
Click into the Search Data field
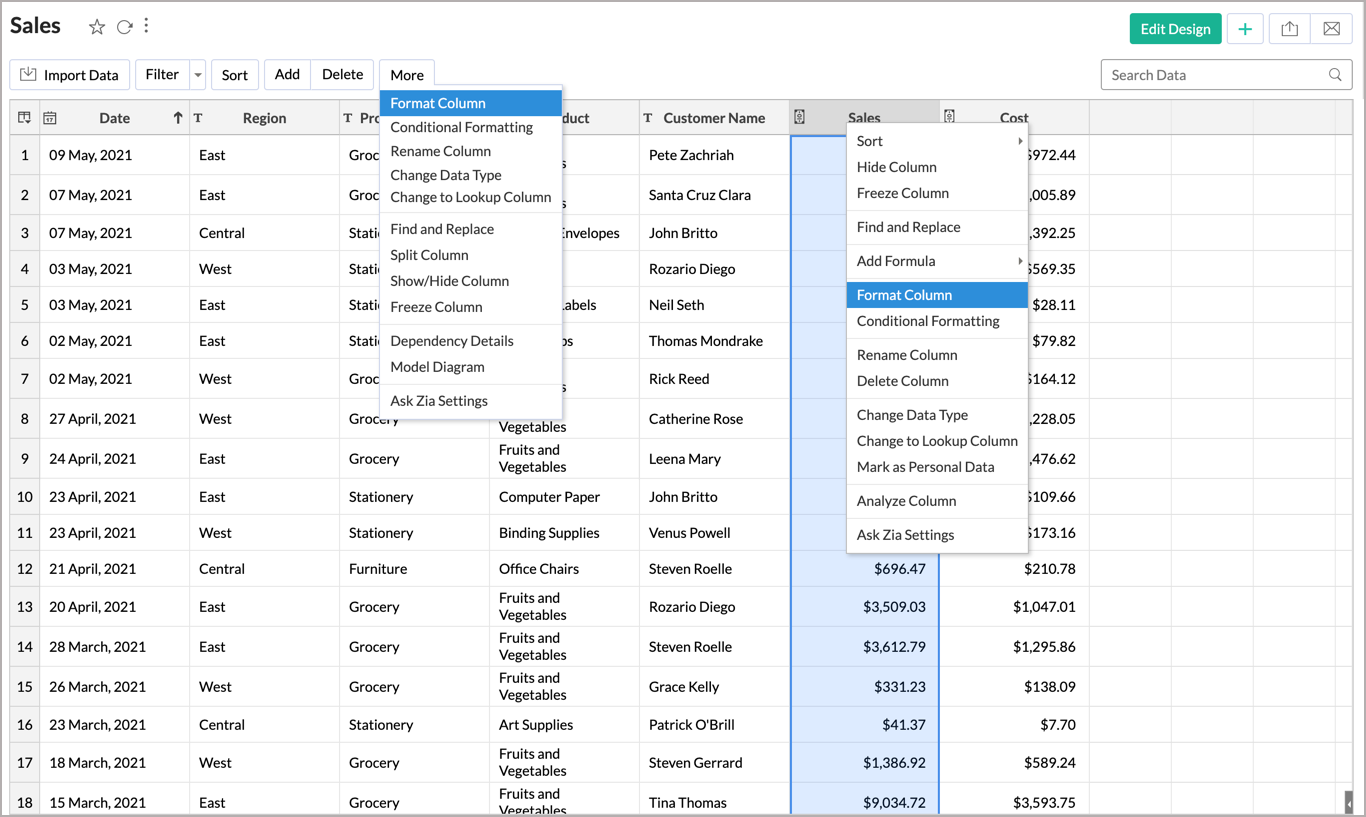tap(1210, 75)
